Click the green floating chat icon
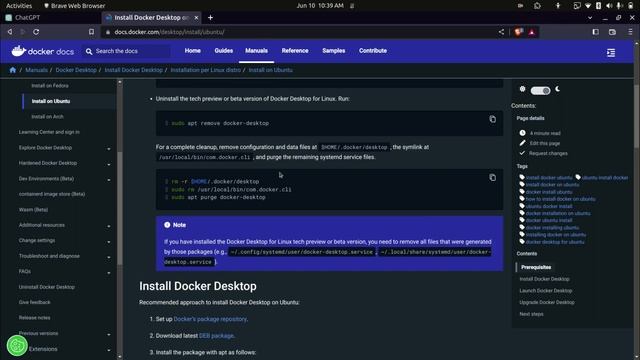Image resolution: width=640 pixels, height=360 pixels. (x=17, y=346)
